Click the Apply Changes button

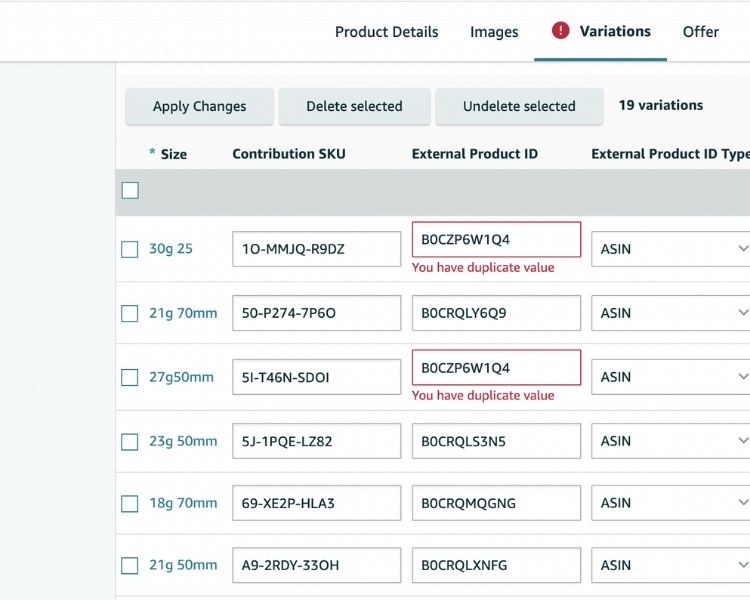tap(199, 106)
